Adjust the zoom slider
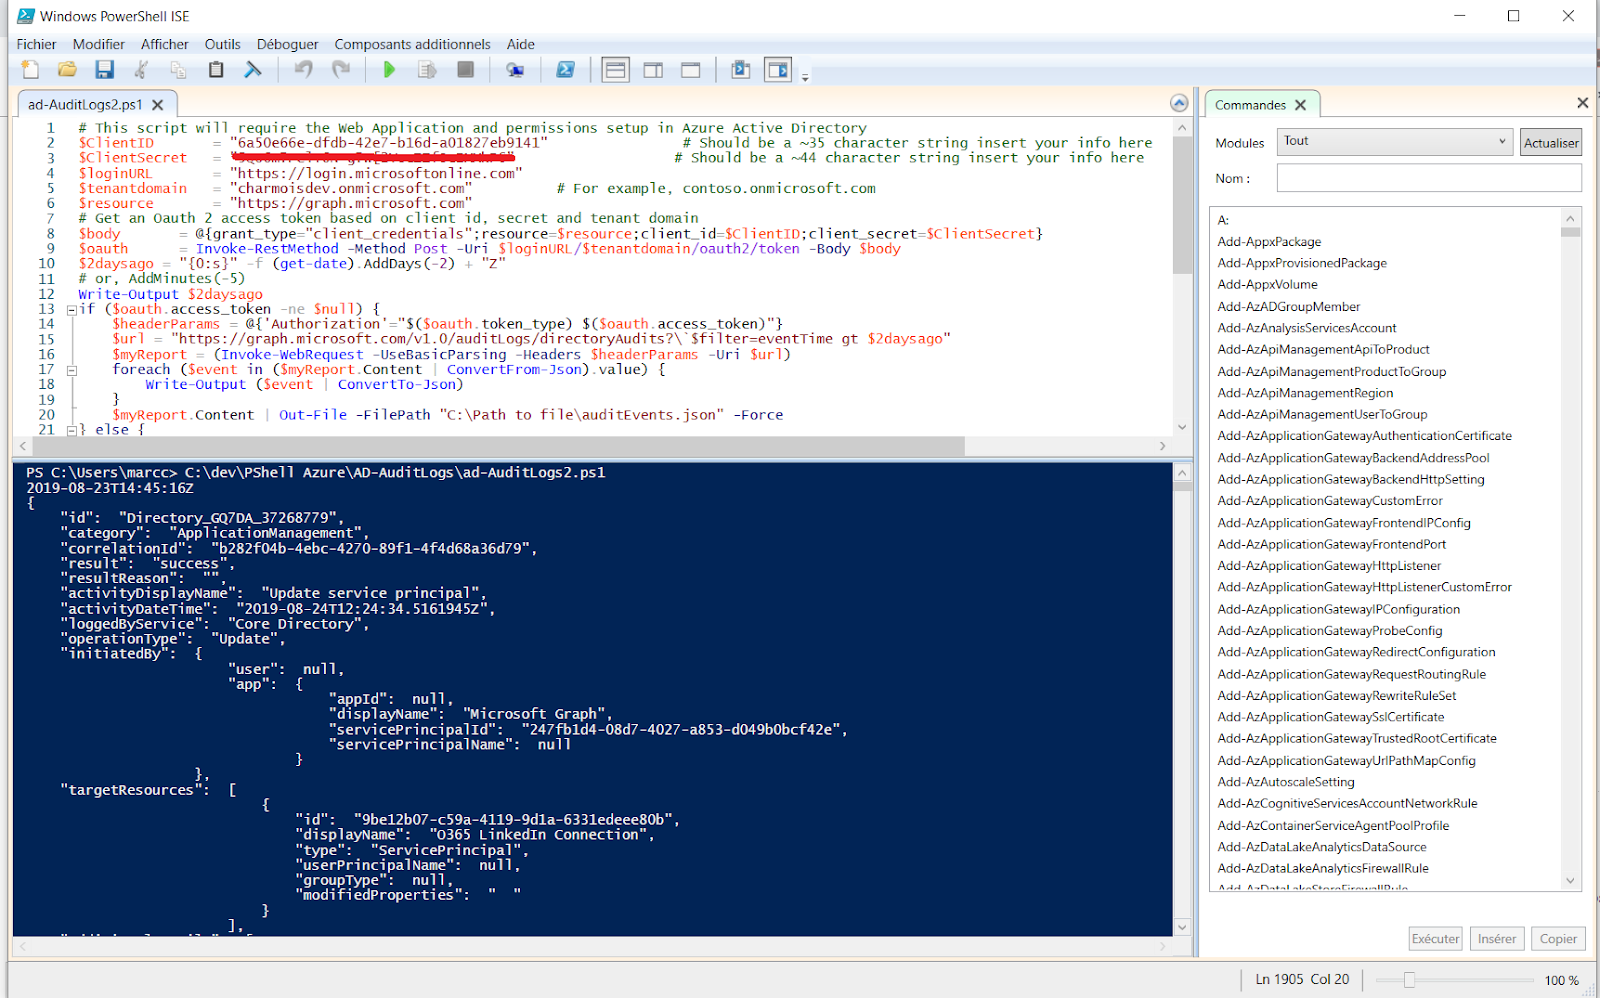The height and width of the screenshot is (998, 1600). click(1411, 980)
